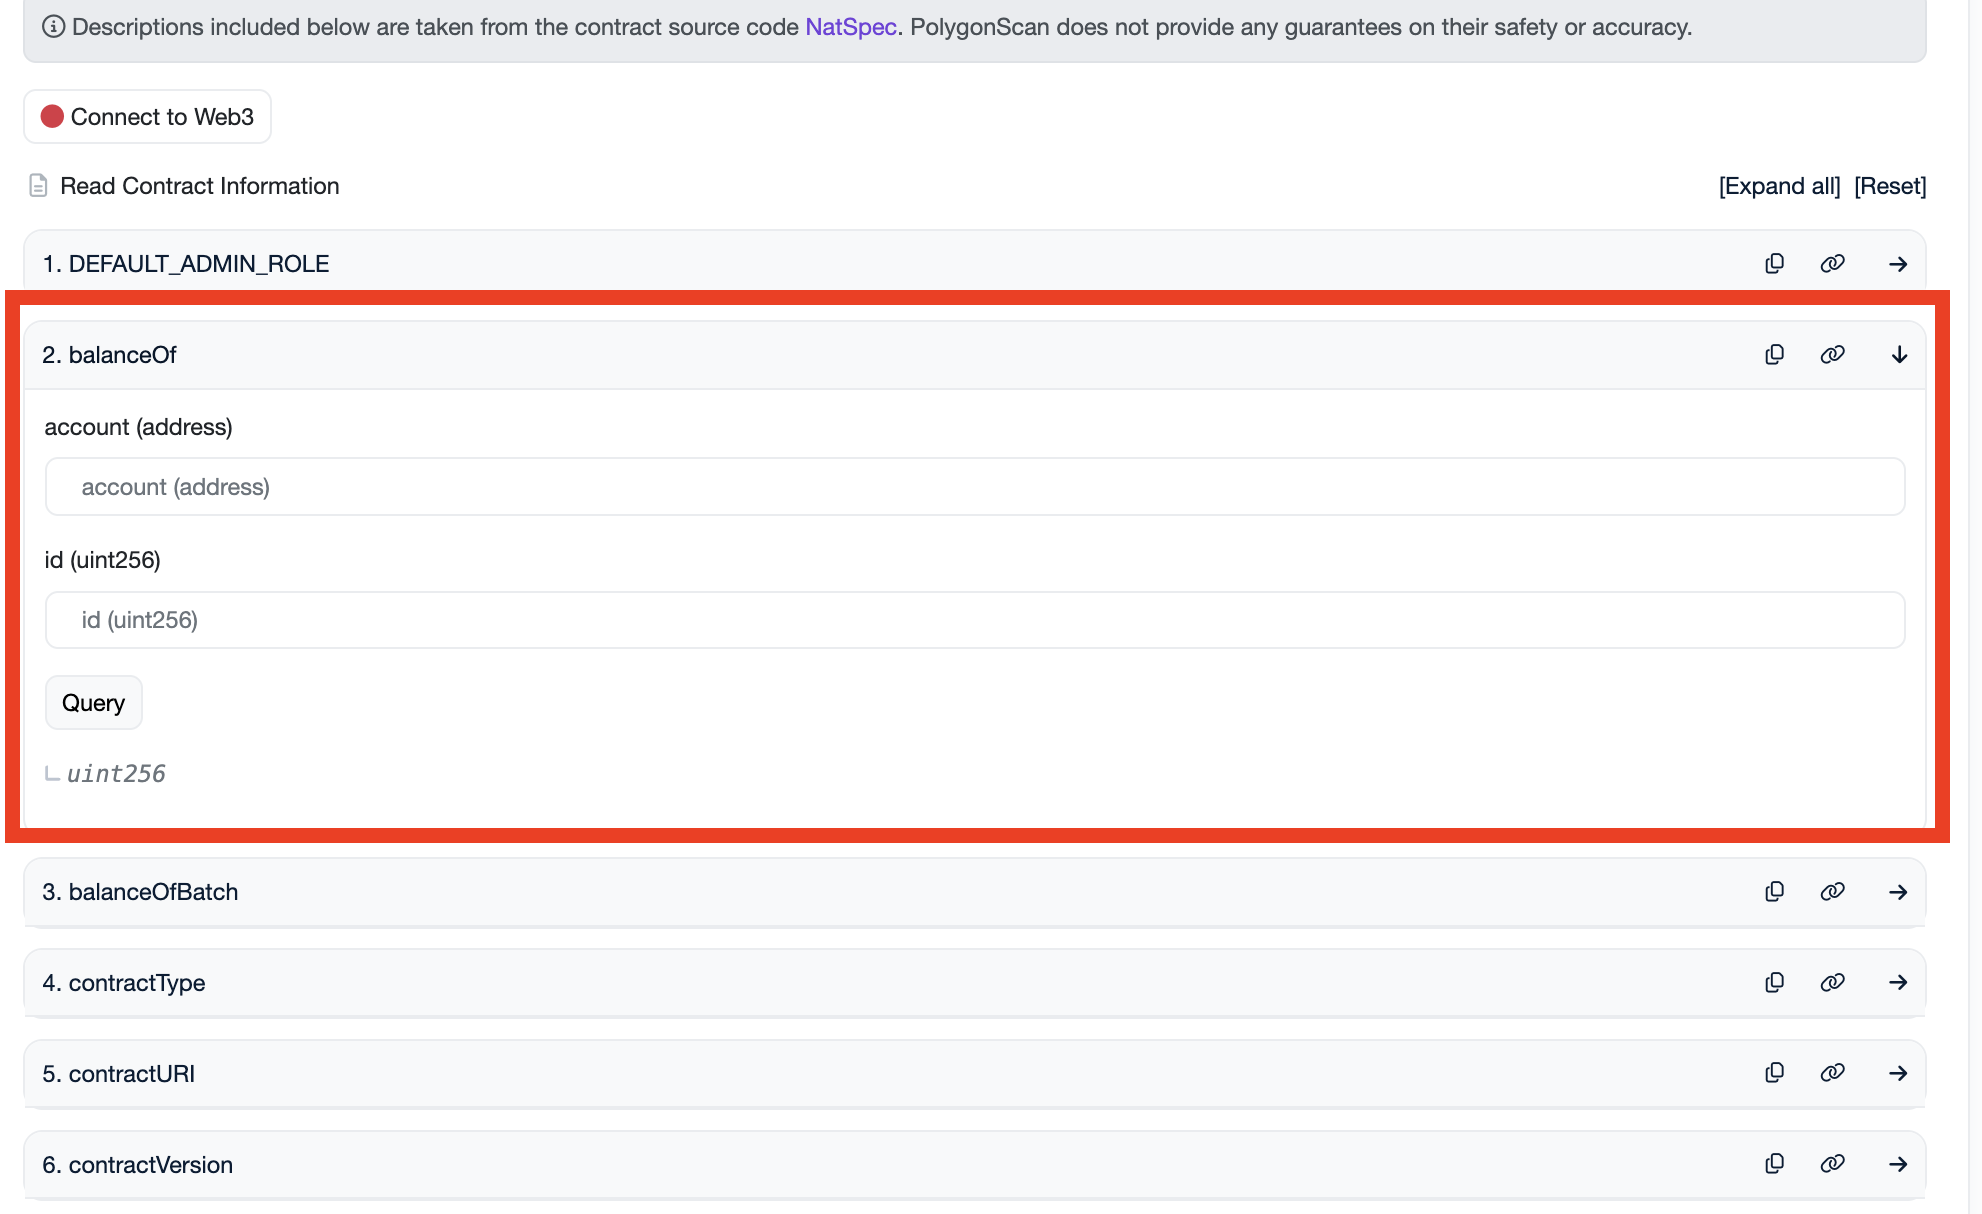Image resolution: width=1982 pixels, height=1214 pixels.
Task: Copy the balanceOf method name icon
Action: (x=1774, y=354)
